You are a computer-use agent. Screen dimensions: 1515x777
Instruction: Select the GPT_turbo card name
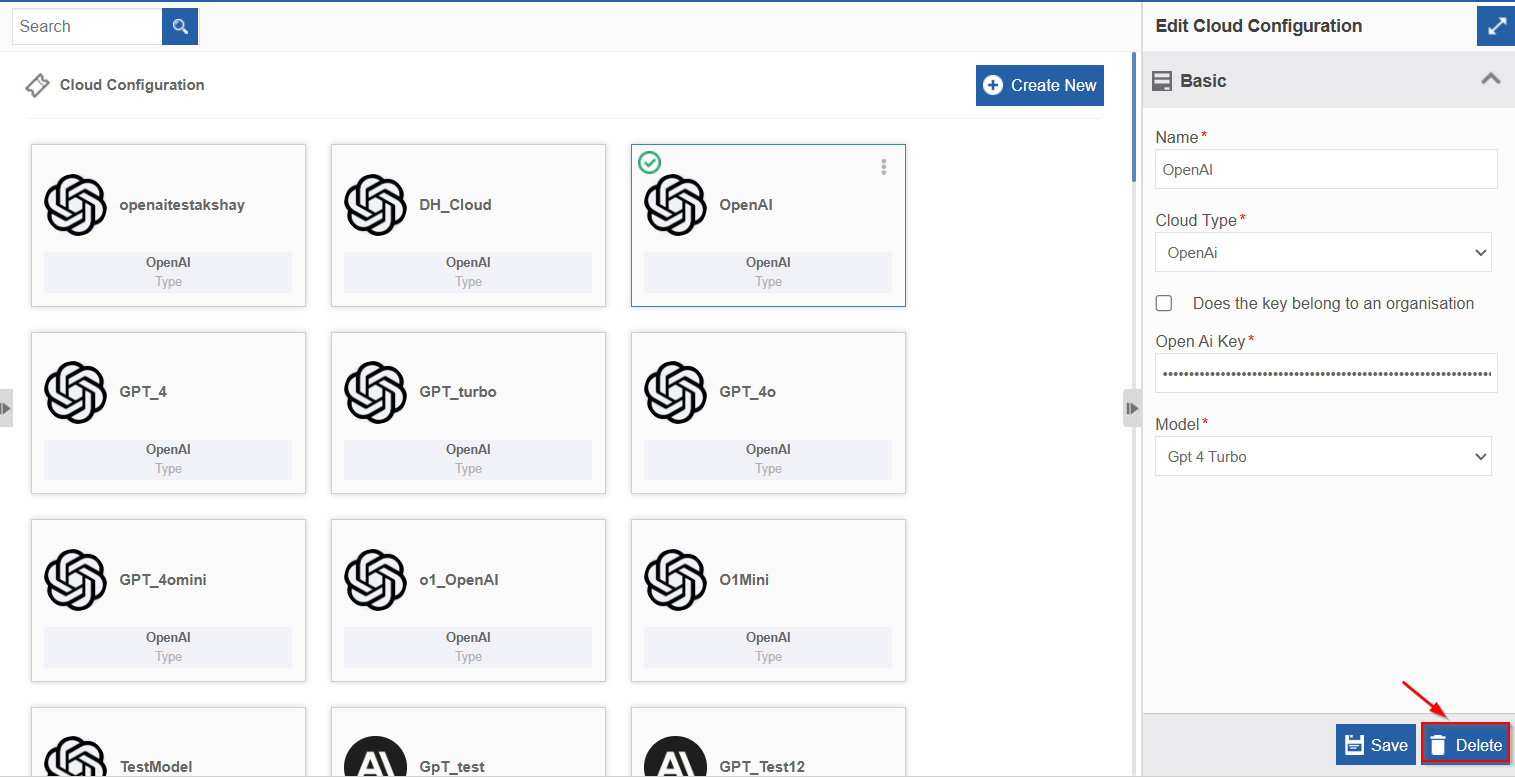click(458, 392)
